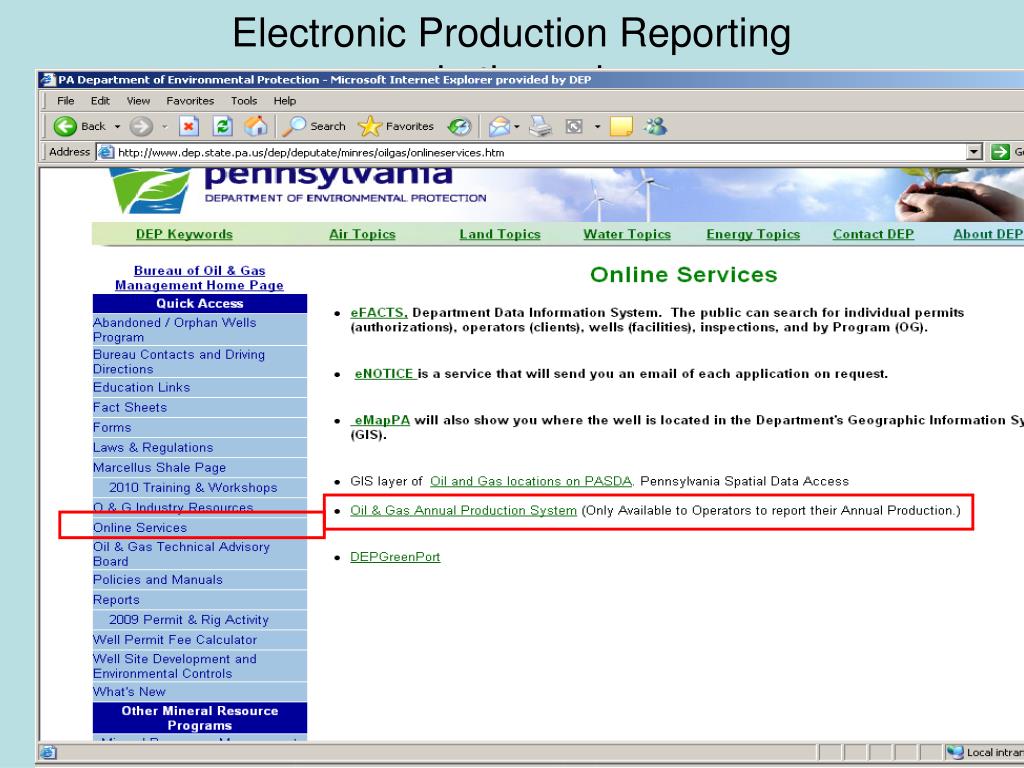Viewport: 1024px width, 768px height.
Task: Click the green Go arrow button
Action: 1000,152
